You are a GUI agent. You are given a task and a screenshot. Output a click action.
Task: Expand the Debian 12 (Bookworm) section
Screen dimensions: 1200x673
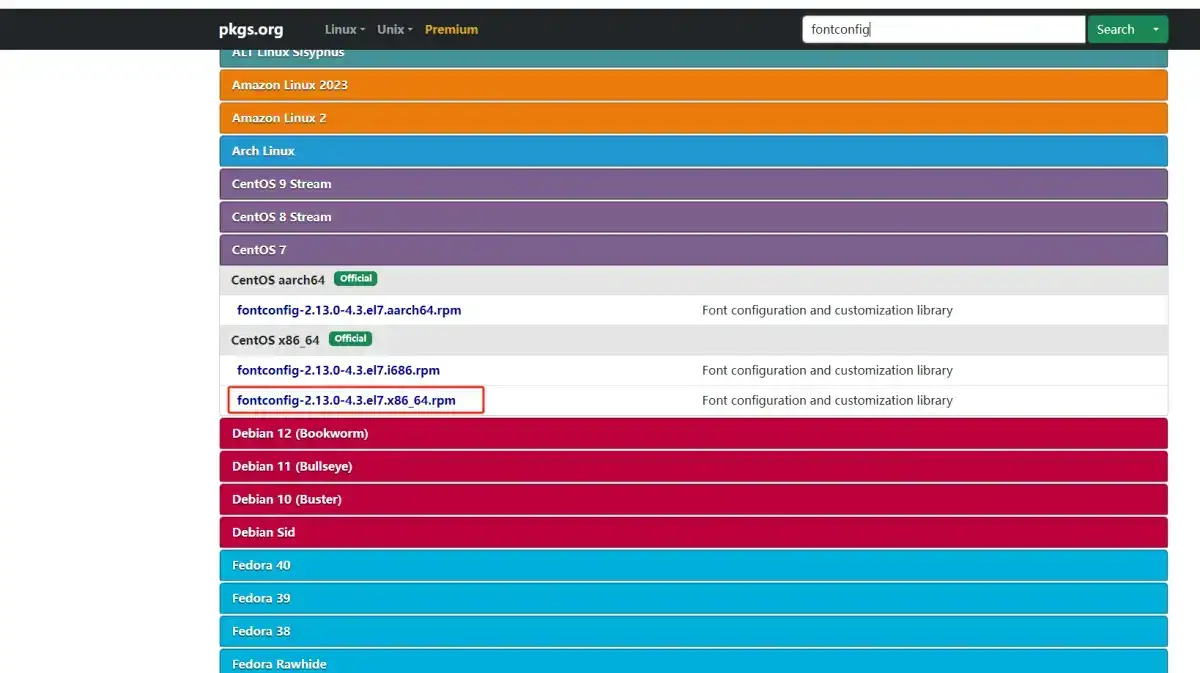(300, 433)
